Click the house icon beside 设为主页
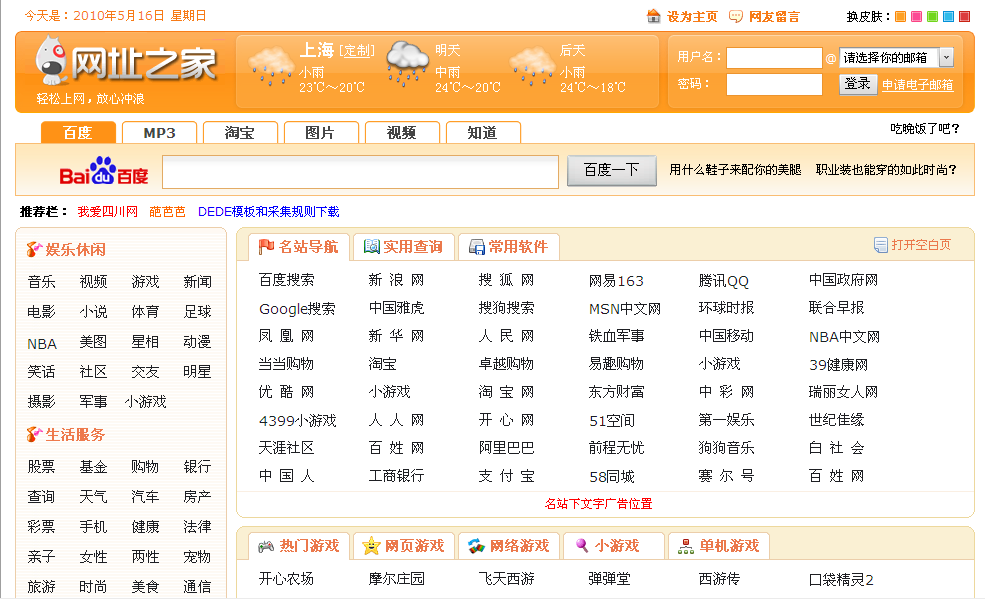This screenshot has width=985, height=599. pyautogui.click(x=653, y=16)
